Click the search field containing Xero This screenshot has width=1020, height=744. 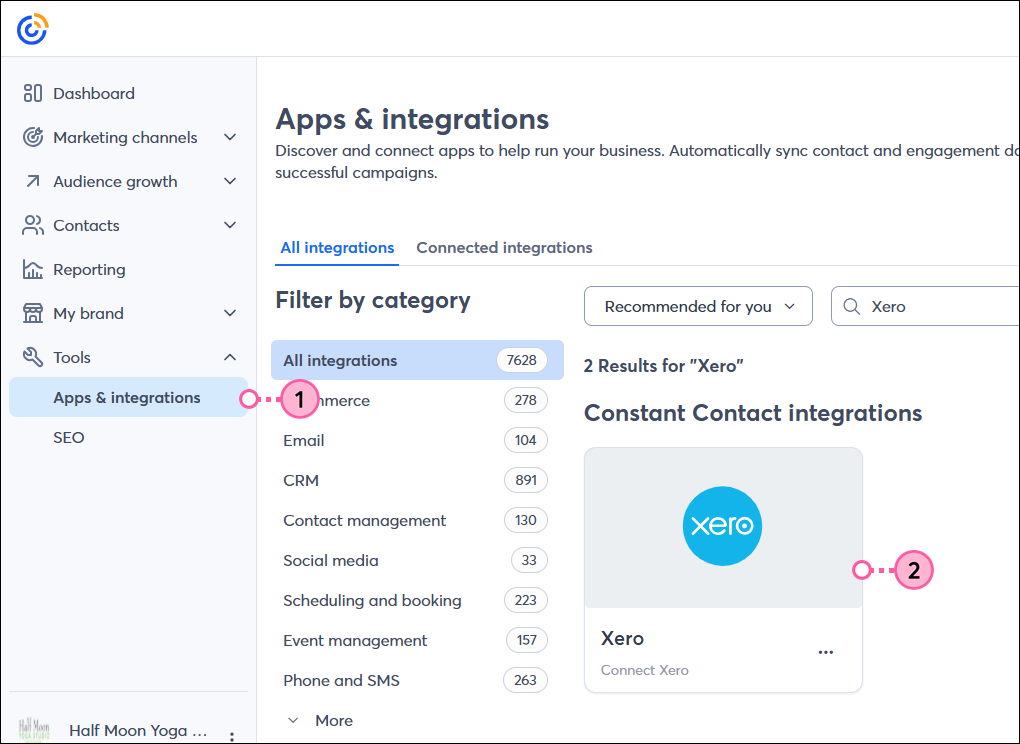(x=925, y=306)
